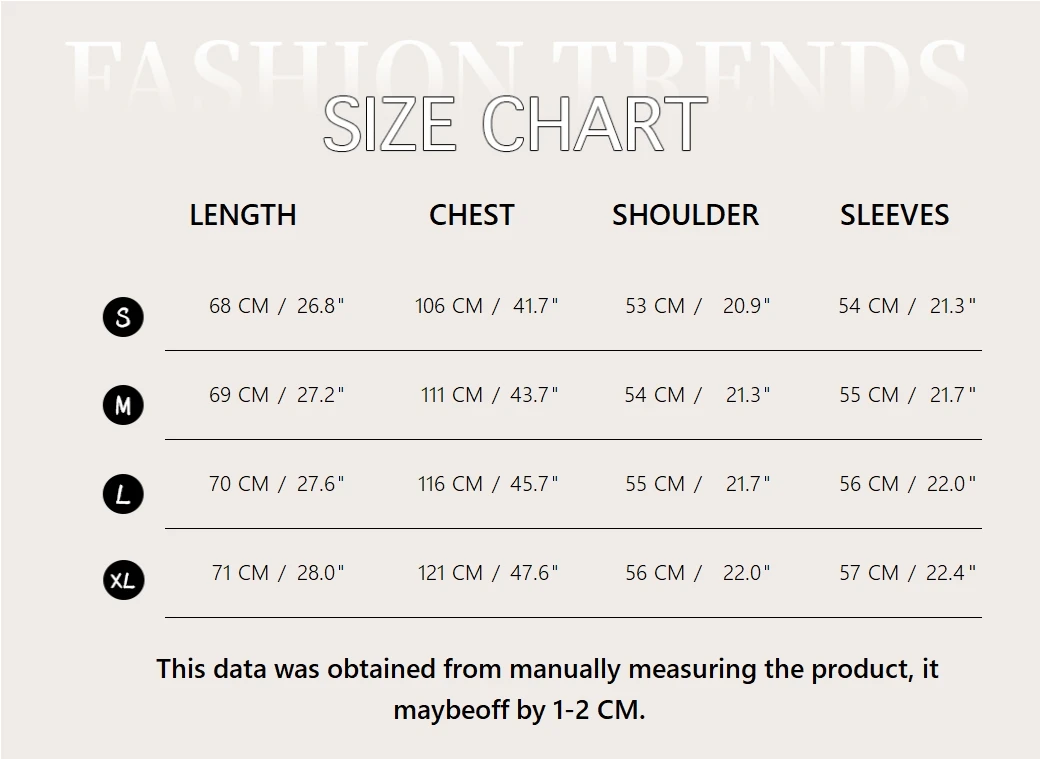This screenshot has width=1040, height=759.
Task: Select the 55 CM / 21.7" sleeves value
Action: click(907, 395)
